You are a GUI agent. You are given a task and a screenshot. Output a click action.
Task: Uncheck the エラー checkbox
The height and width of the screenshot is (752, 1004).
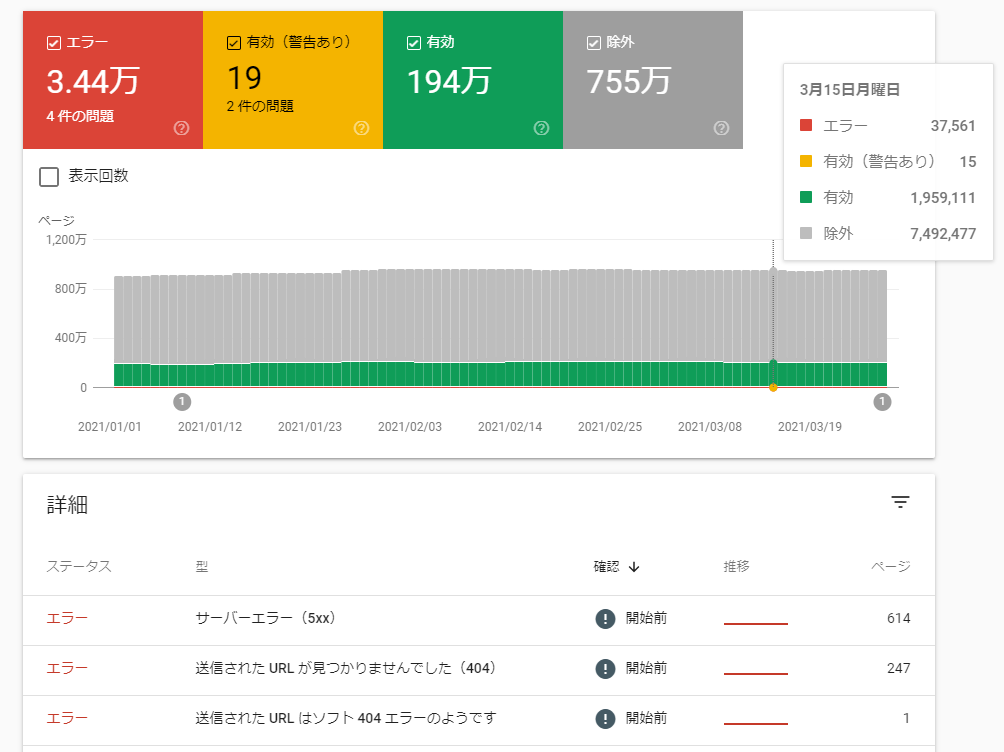(54, 43)
